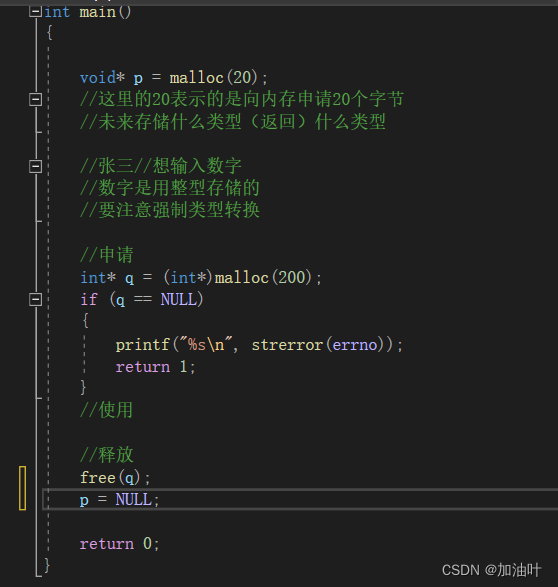Click the yellow change marker beside 'p = NULL;'
Screen dimensions: 558x587
click(22, 488)
